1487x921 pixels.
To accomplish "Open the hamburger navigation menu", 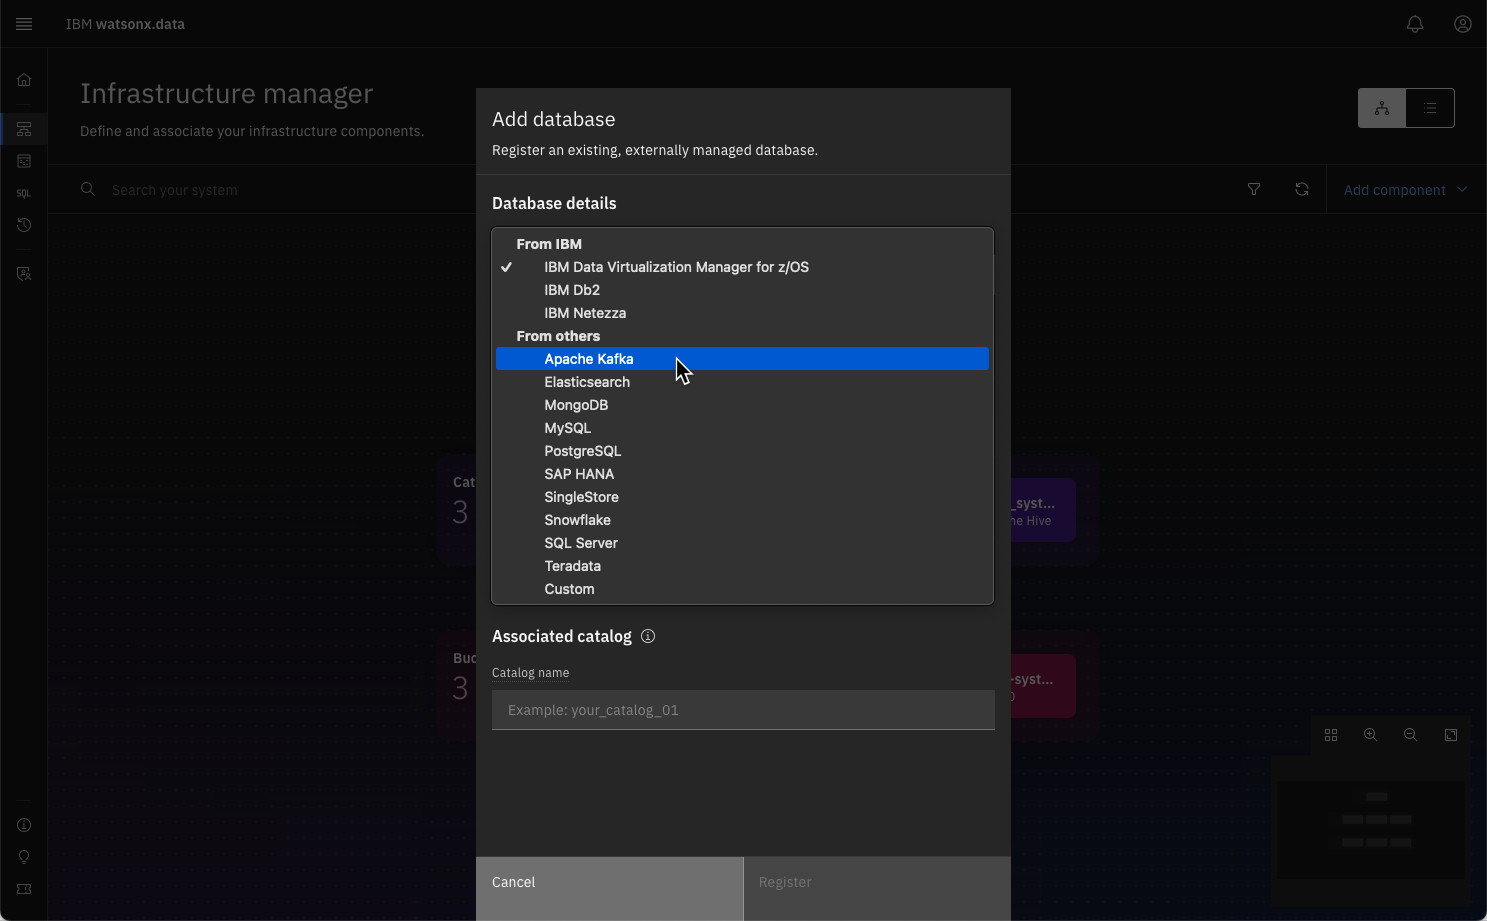I will click(24, 24).
